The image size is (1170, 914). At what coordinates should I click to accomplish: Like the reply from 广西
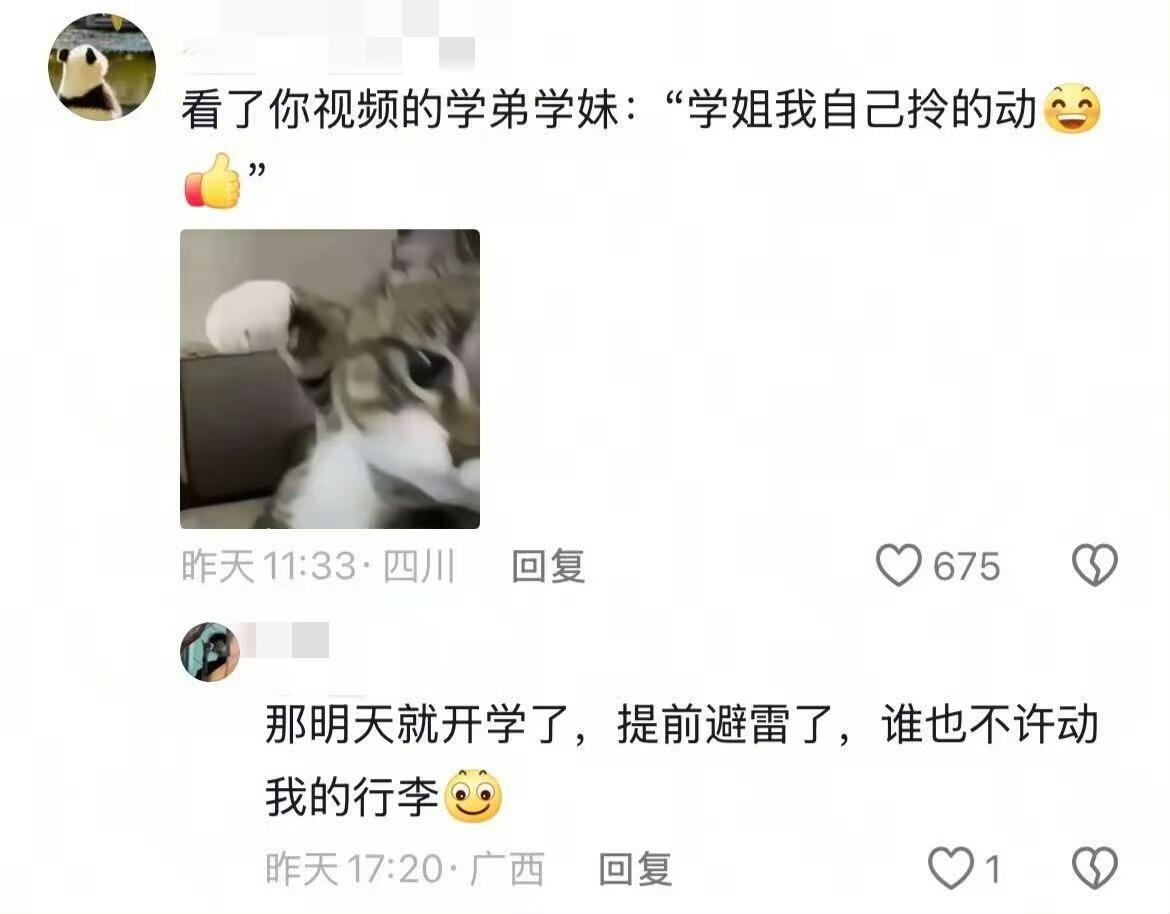tap(951, 868)
